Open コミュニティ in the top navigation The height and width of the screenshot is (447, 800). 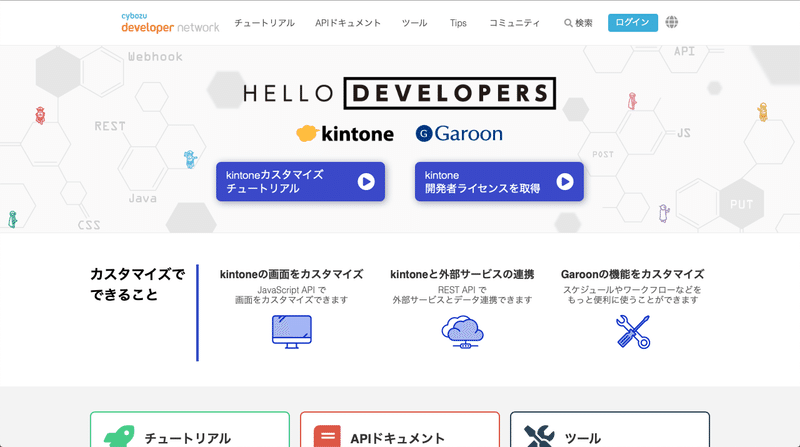coord(514,23)
